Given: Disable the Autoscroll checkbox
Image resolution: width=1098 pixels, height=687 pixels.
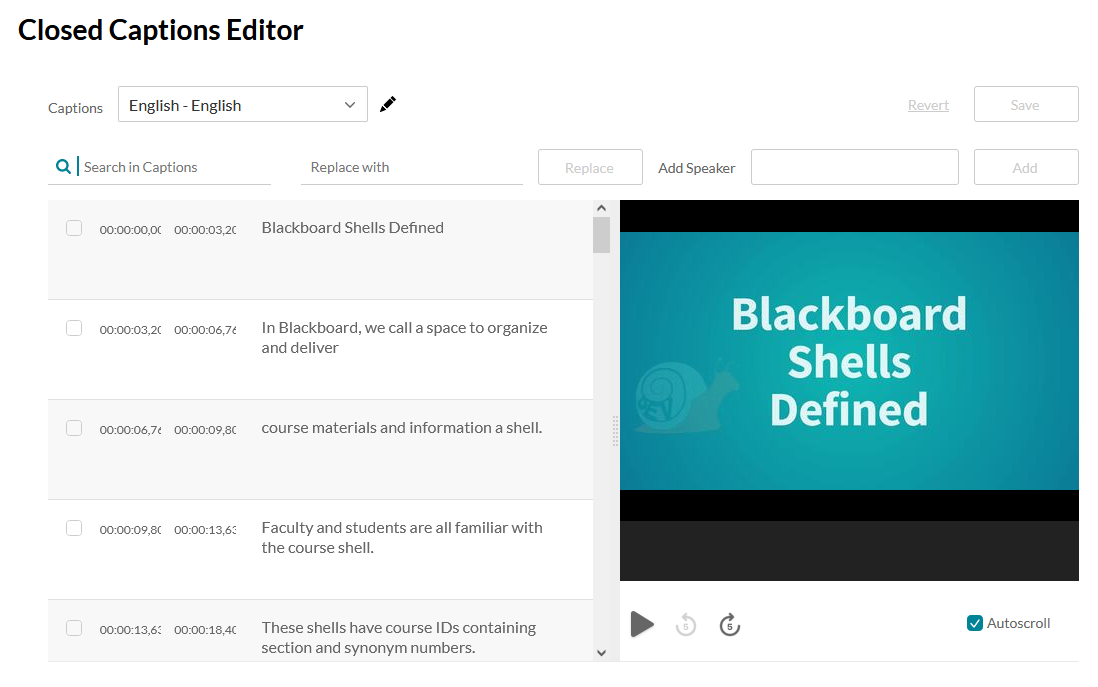Looking at the screenshot, I should pos(975,623).
